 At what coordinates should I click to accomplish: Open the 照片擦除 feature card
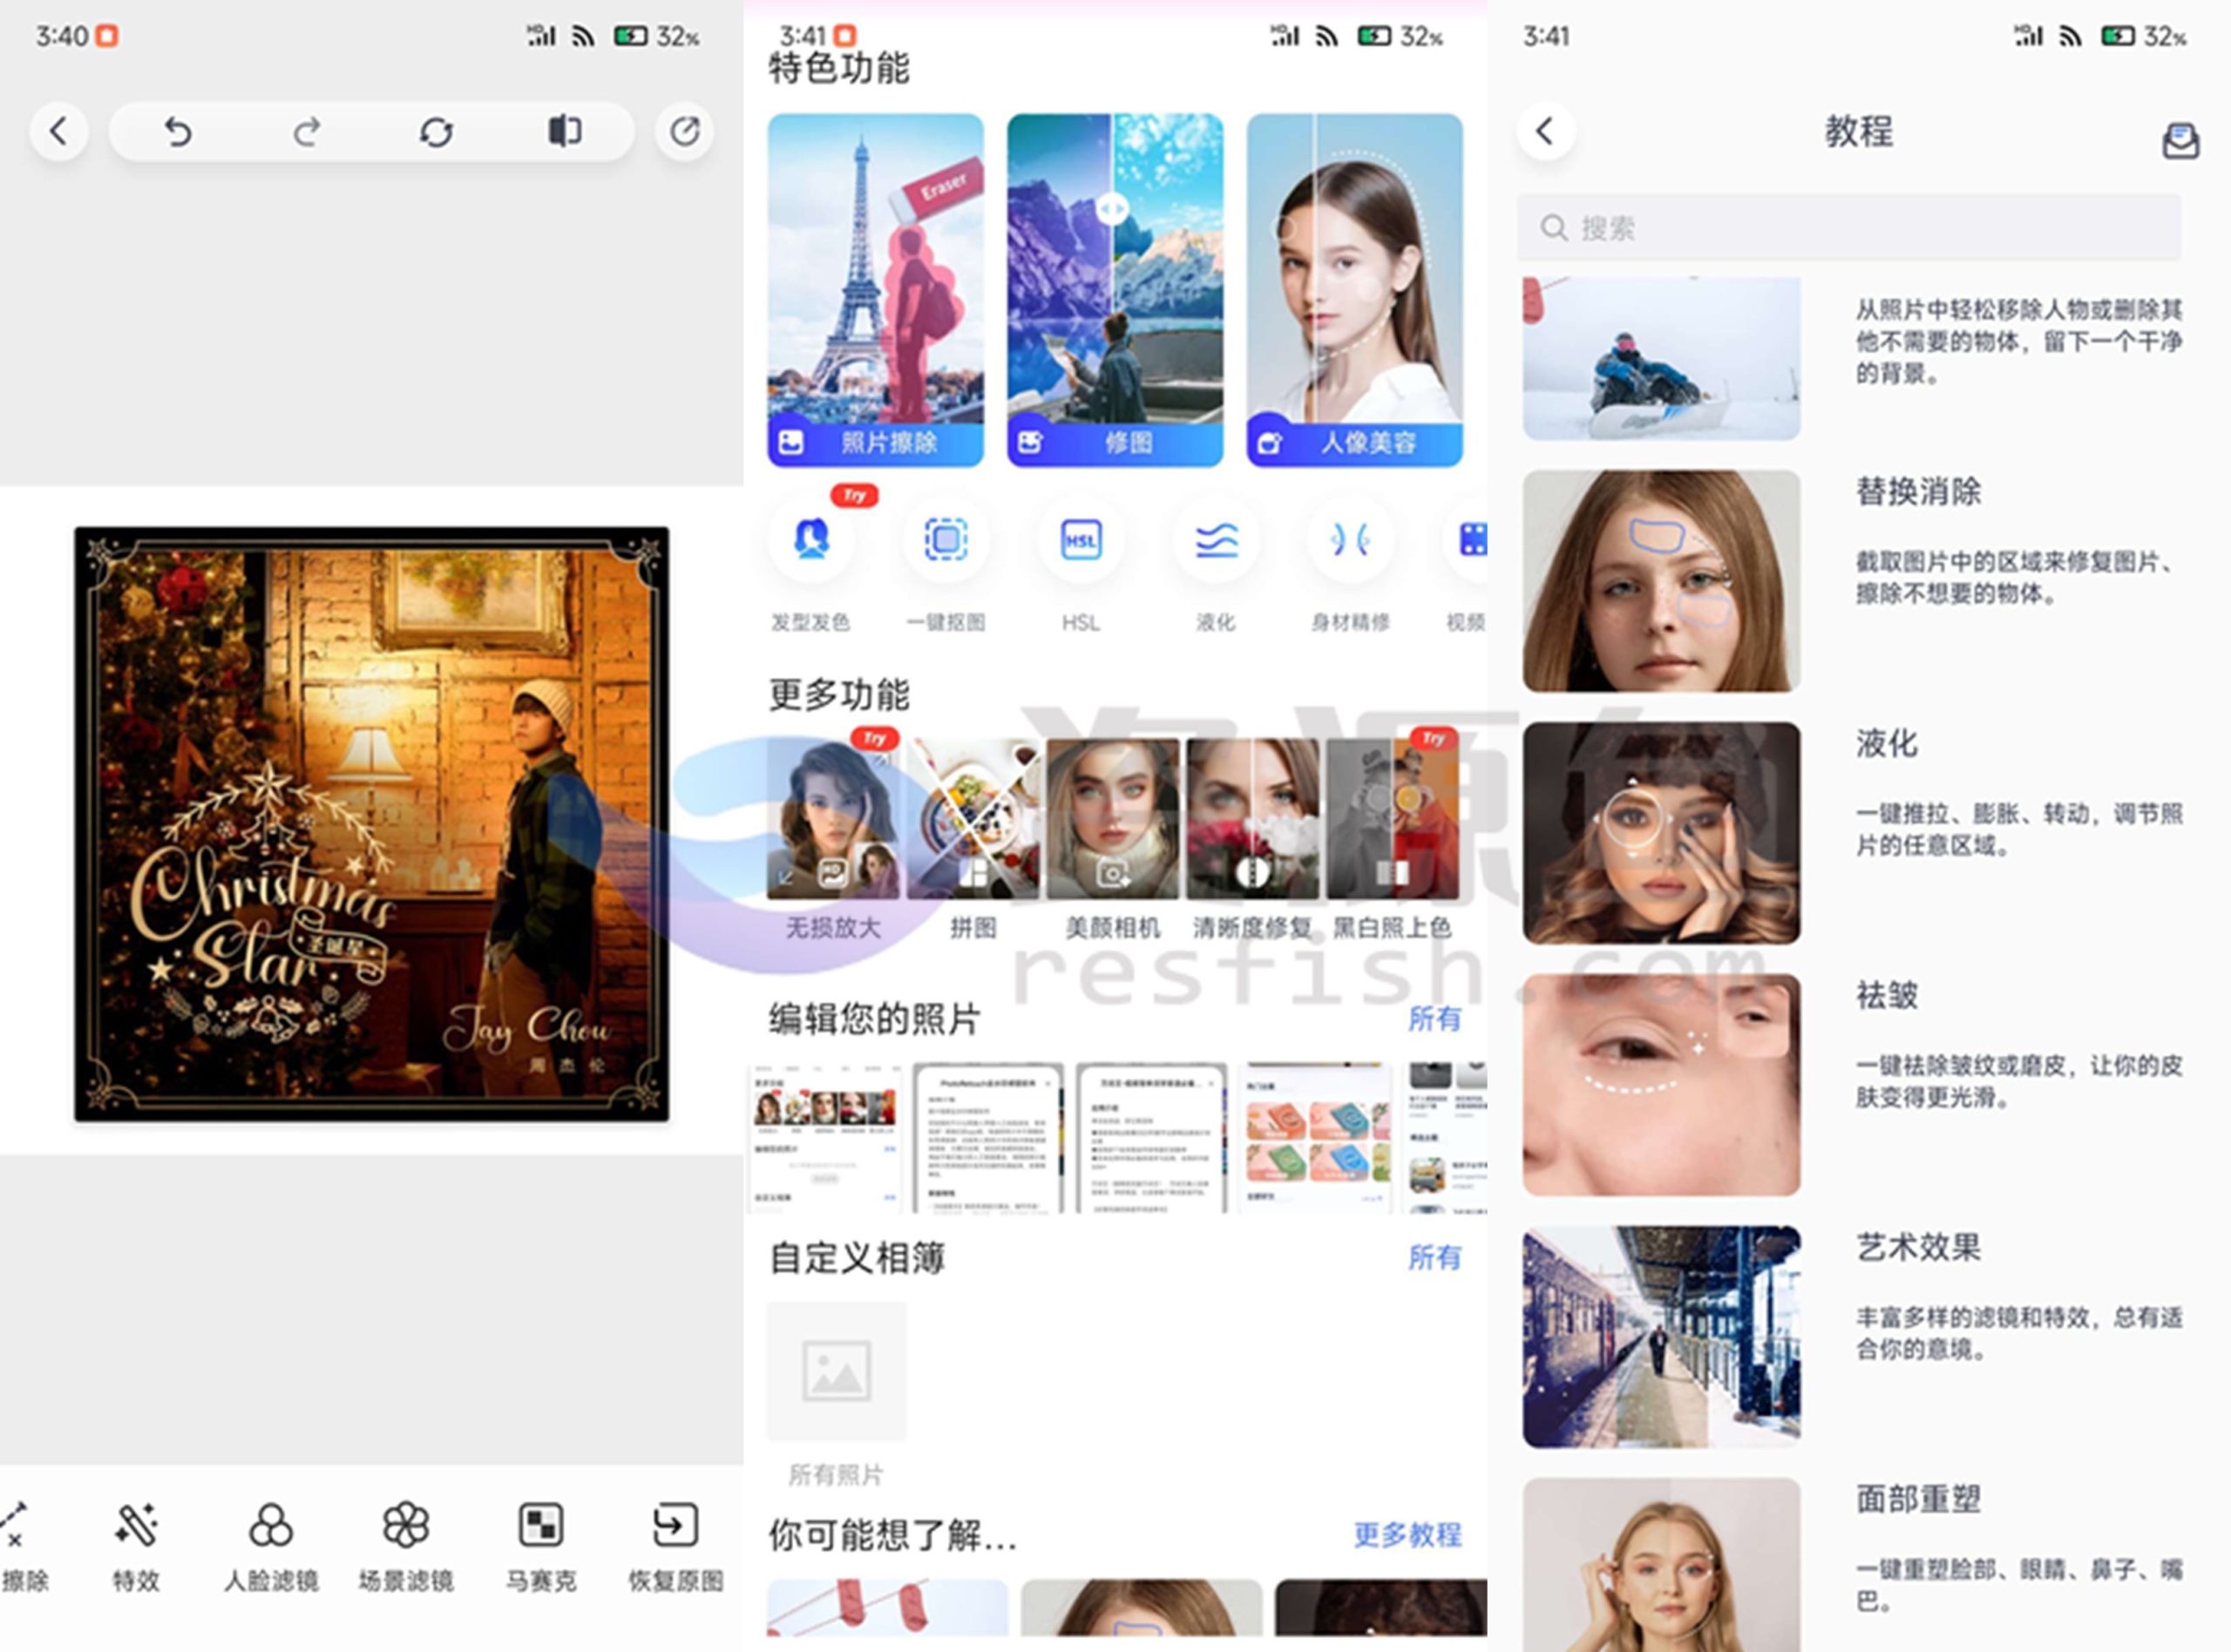(x=875, y=290)
